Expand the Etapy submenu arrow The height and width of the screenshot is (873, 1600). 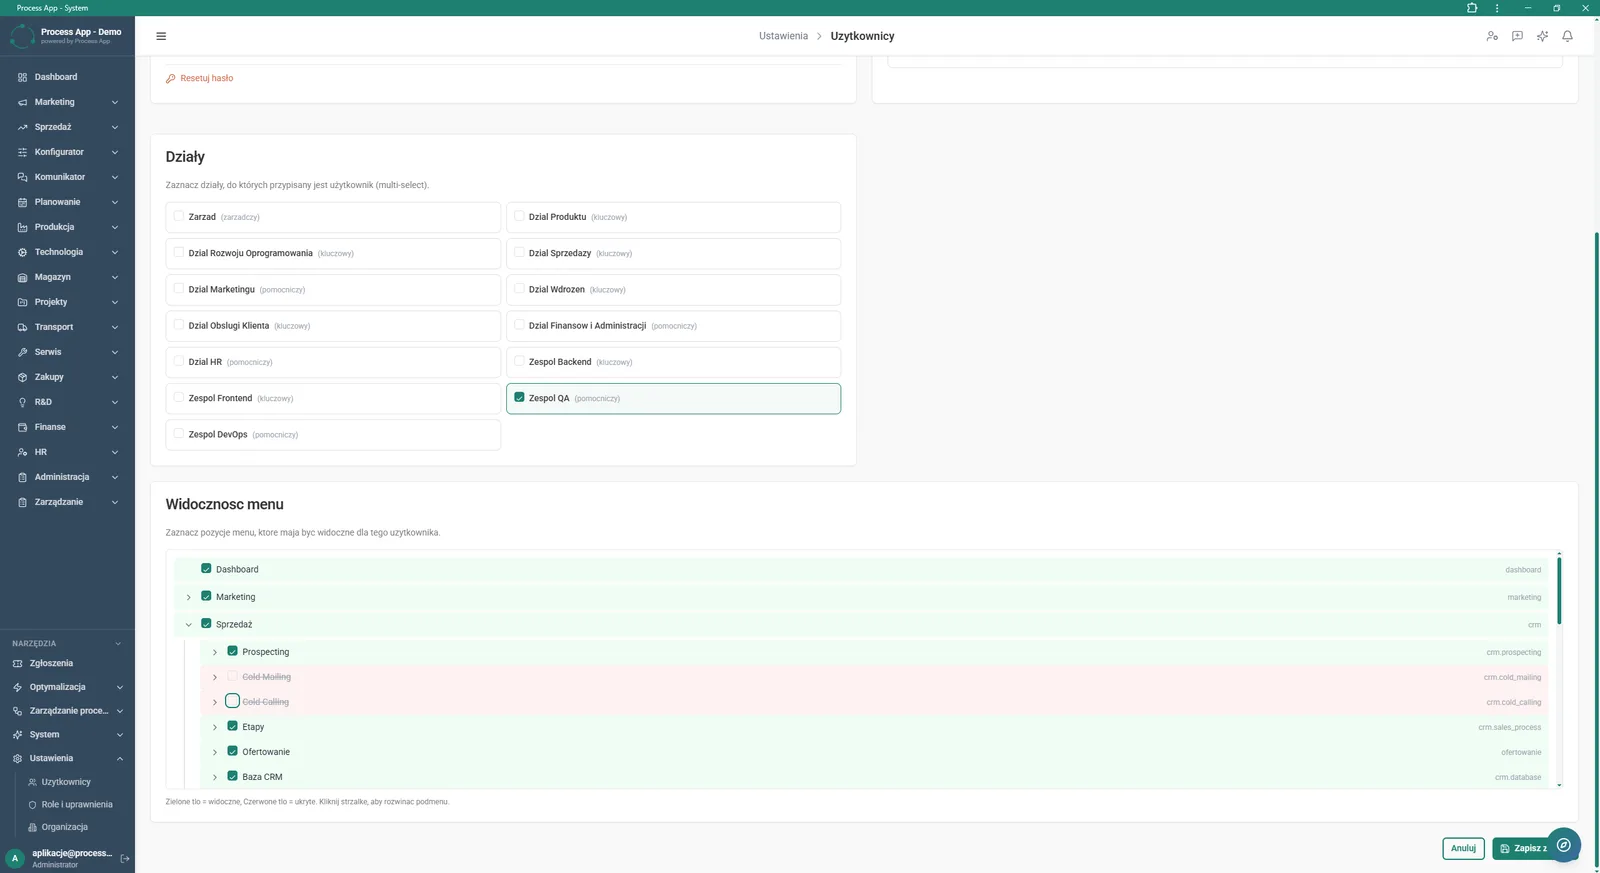click(x=214, y=727)
